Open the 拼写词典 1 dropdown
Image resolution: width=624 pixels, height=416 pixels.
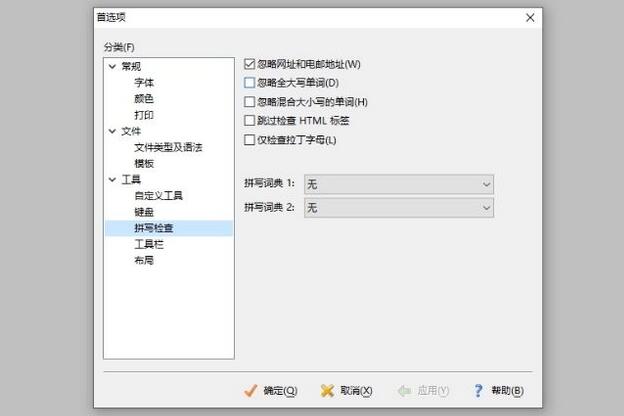399,184
